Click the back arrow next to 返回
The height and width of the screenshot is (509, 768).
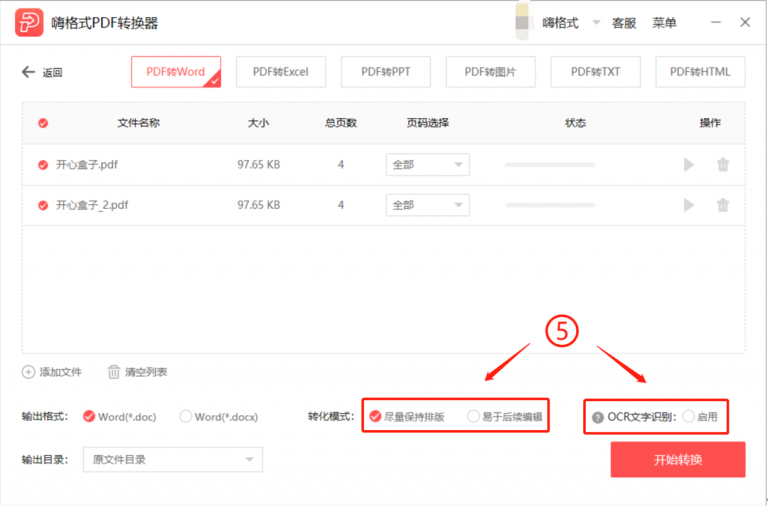(x=28, y=72)
